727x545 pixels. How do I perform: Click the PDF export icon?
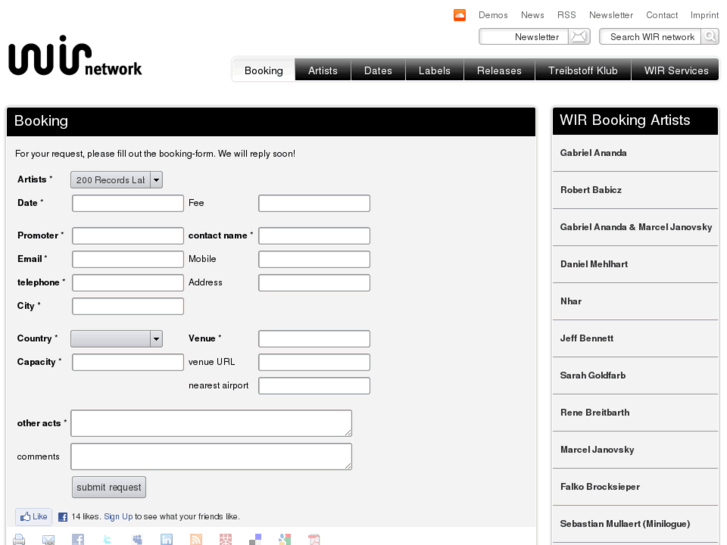click(x=314, y=539)
